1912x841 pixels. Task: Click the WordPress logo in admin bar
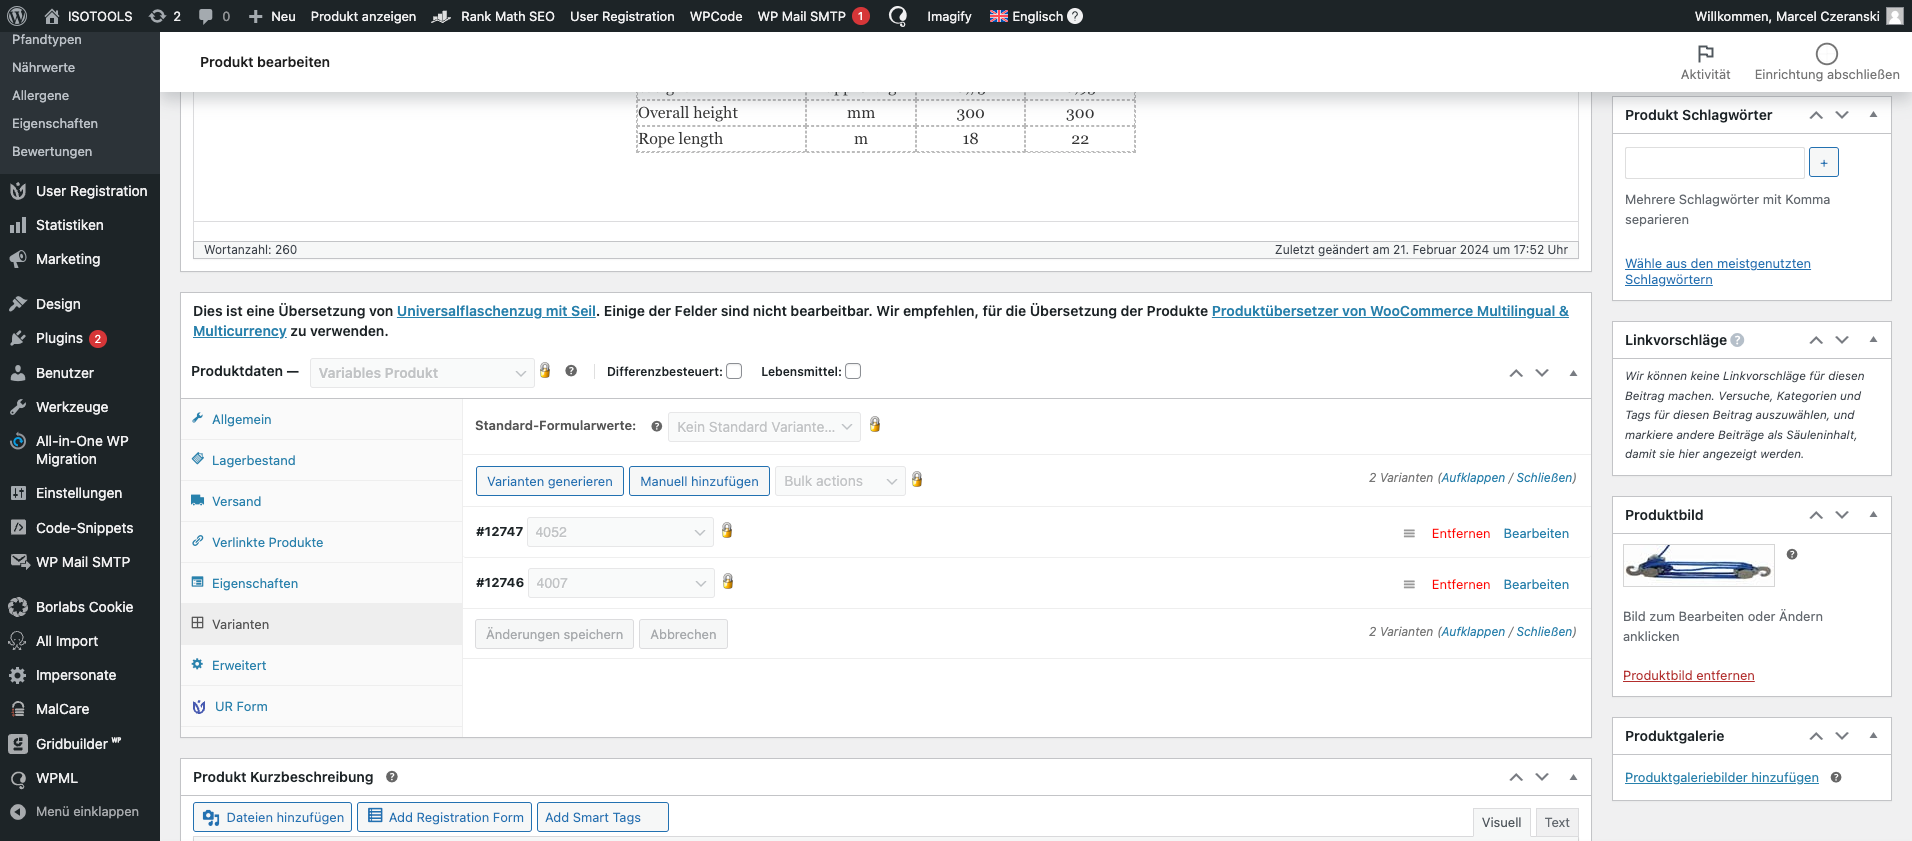point(17,16)
